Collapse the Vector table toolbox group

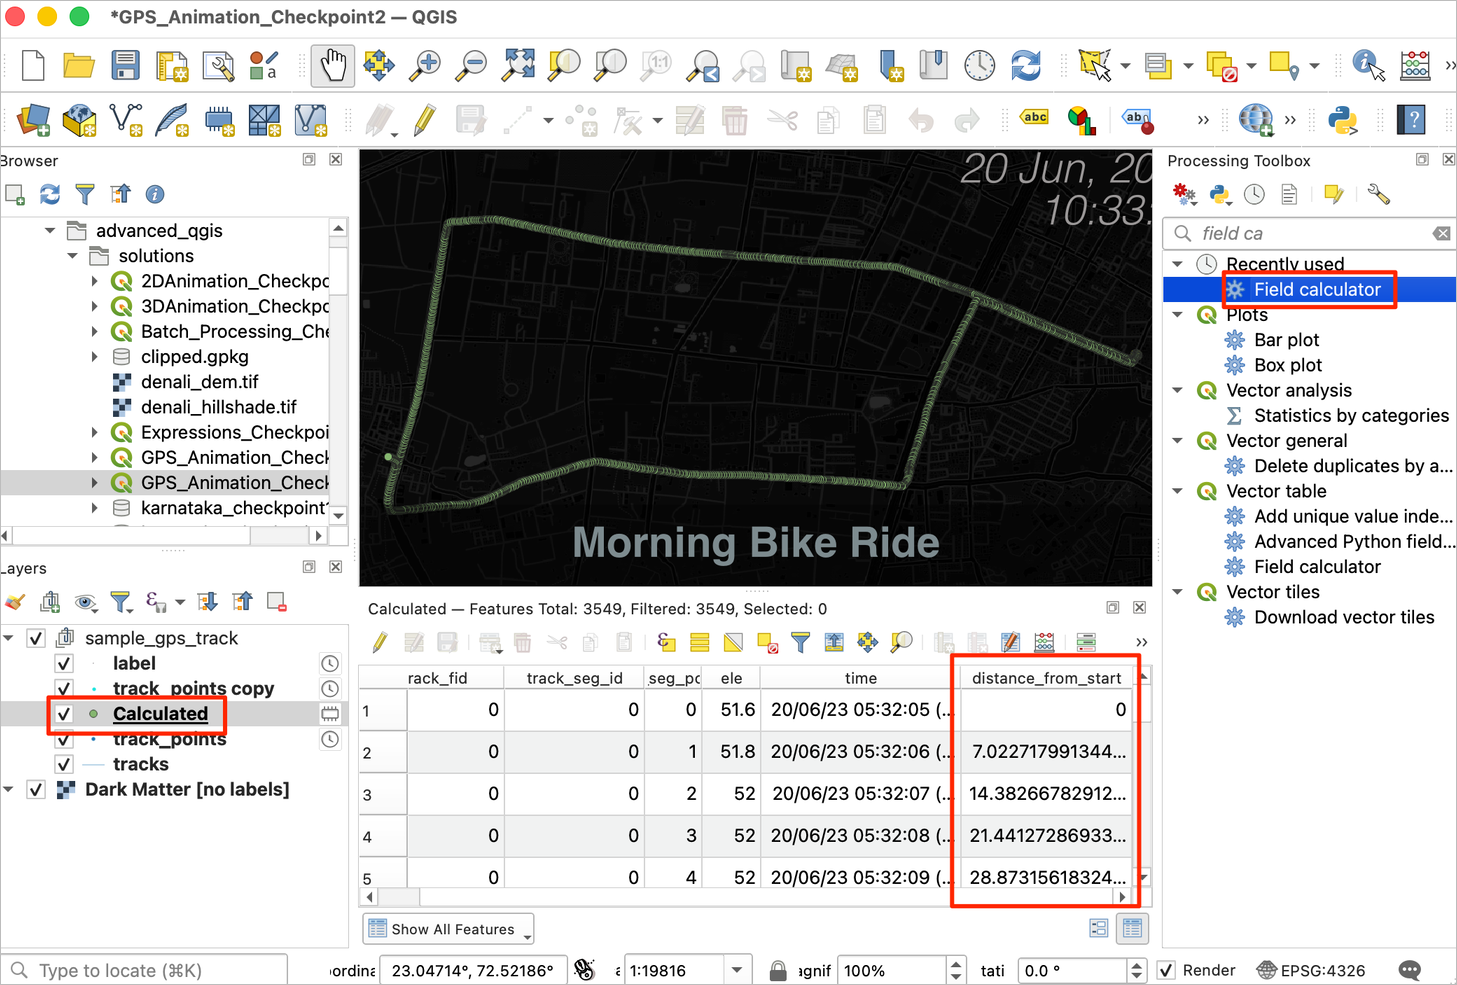click(1178, 491)
